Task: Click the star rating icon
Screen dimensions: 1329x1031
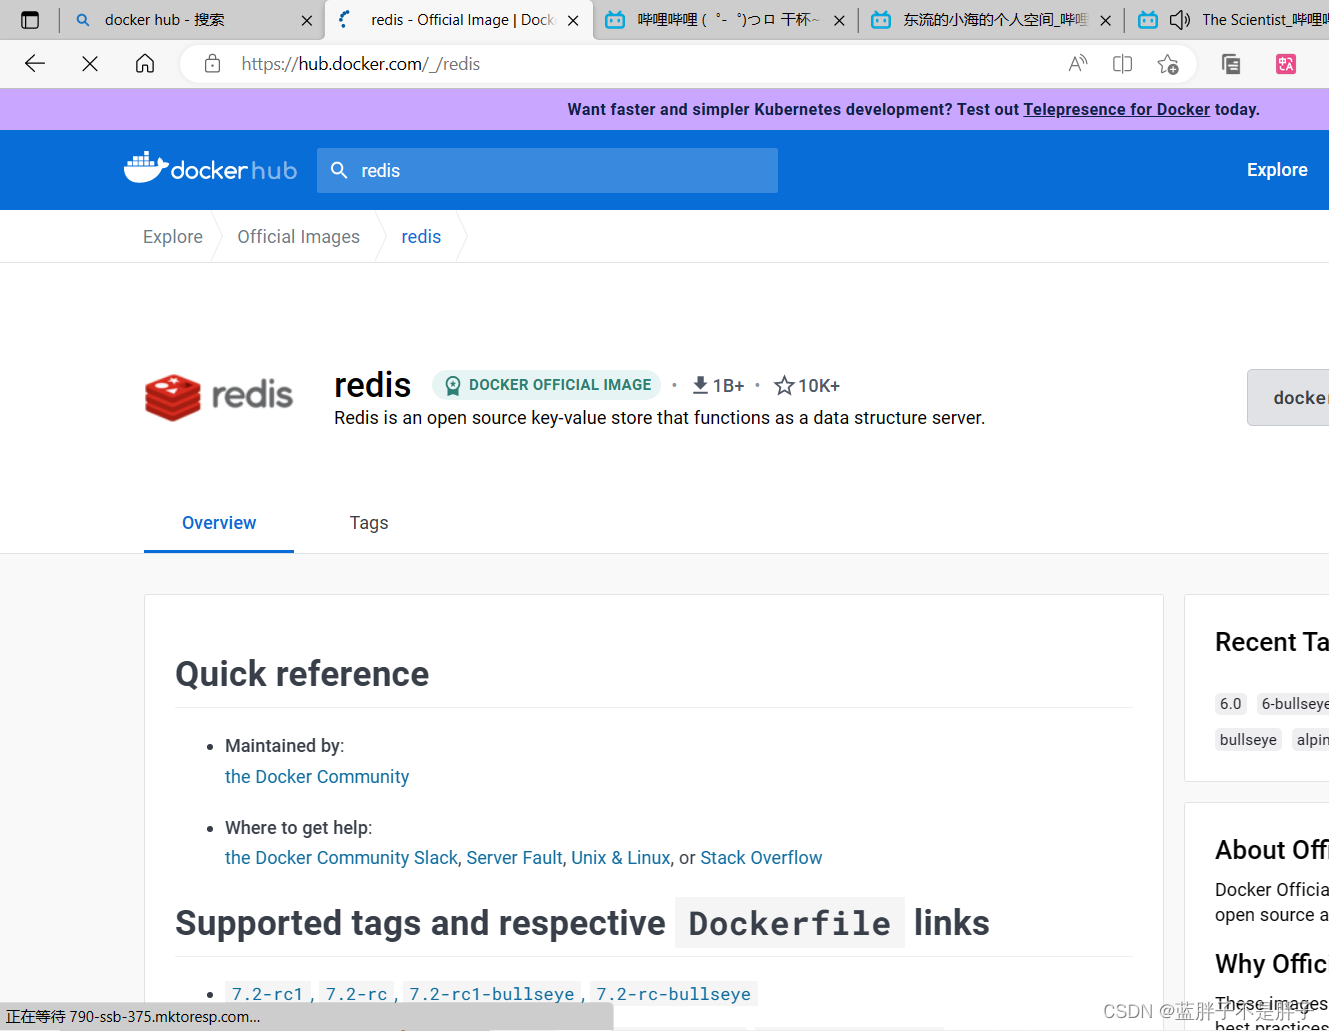Action: pyautogui.click(x=784, y=385)
